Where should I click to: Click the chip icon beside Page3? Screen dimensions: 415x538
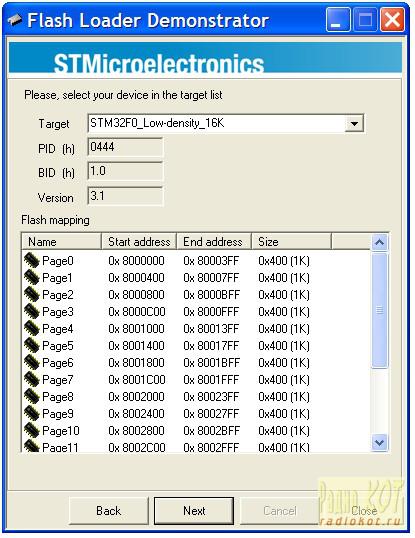32,311
